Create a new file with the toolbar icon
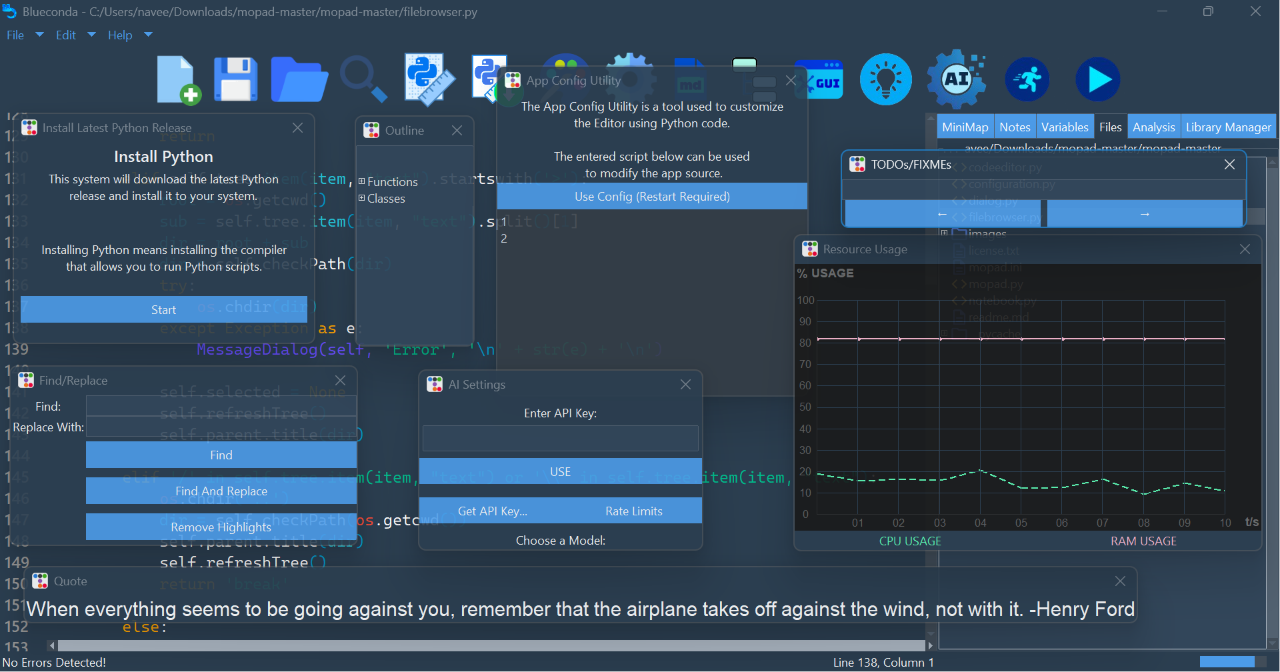 [179, 80]
